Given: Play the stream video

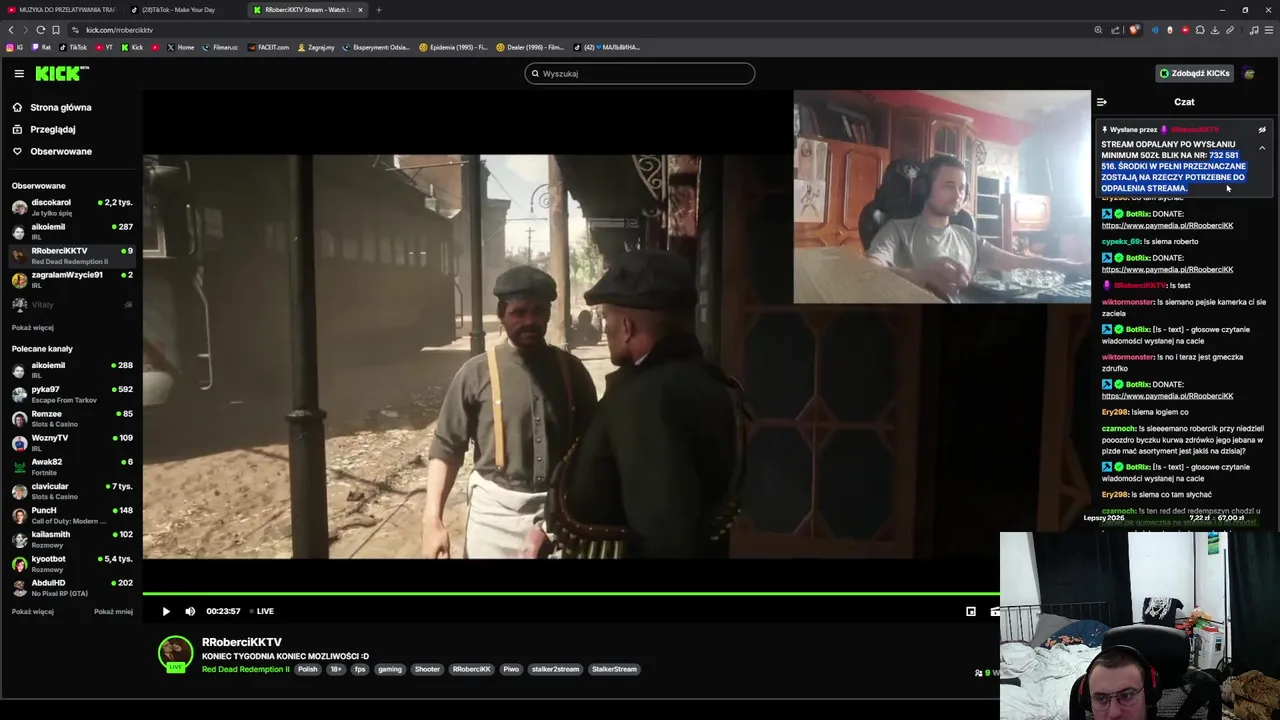Looking at the screenshot, I should pyautogui.click(x=166, y=611).
